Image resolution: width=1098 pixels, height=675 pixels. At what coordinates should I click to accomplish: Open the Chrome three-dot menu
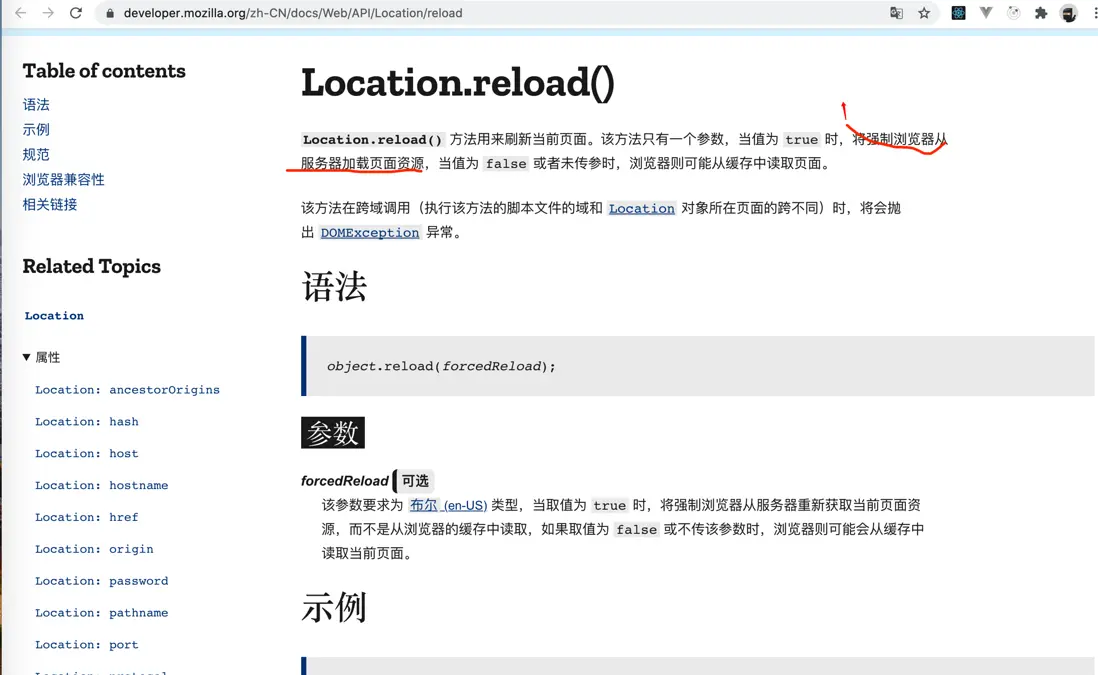pos(1094,13)
